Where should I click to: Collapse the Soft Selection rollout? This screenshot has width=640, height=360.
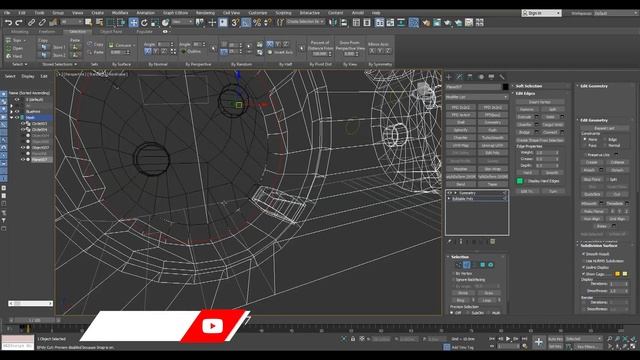point(529,86)
